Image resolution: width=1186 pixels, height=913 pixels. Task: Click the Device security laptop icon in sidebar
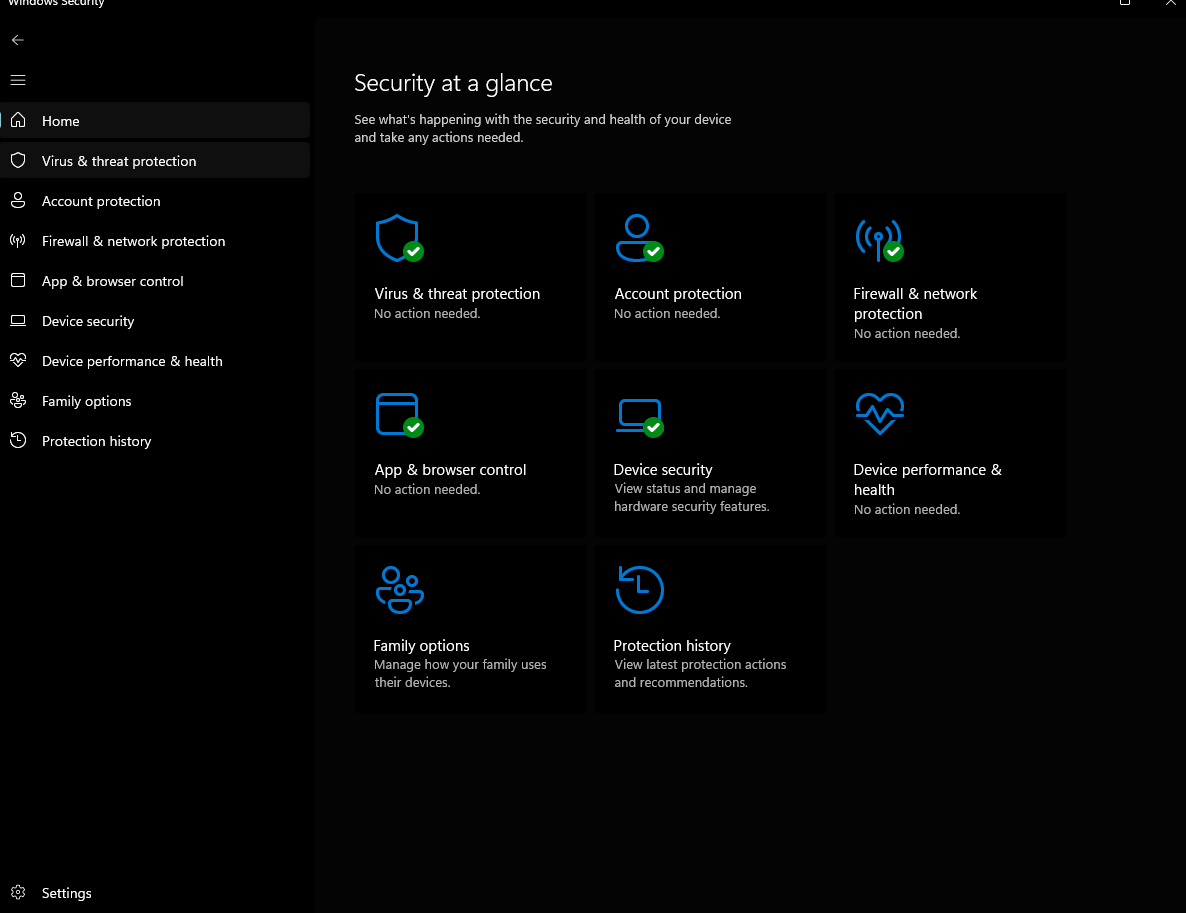pyautogui.click(x=18, y=321)
